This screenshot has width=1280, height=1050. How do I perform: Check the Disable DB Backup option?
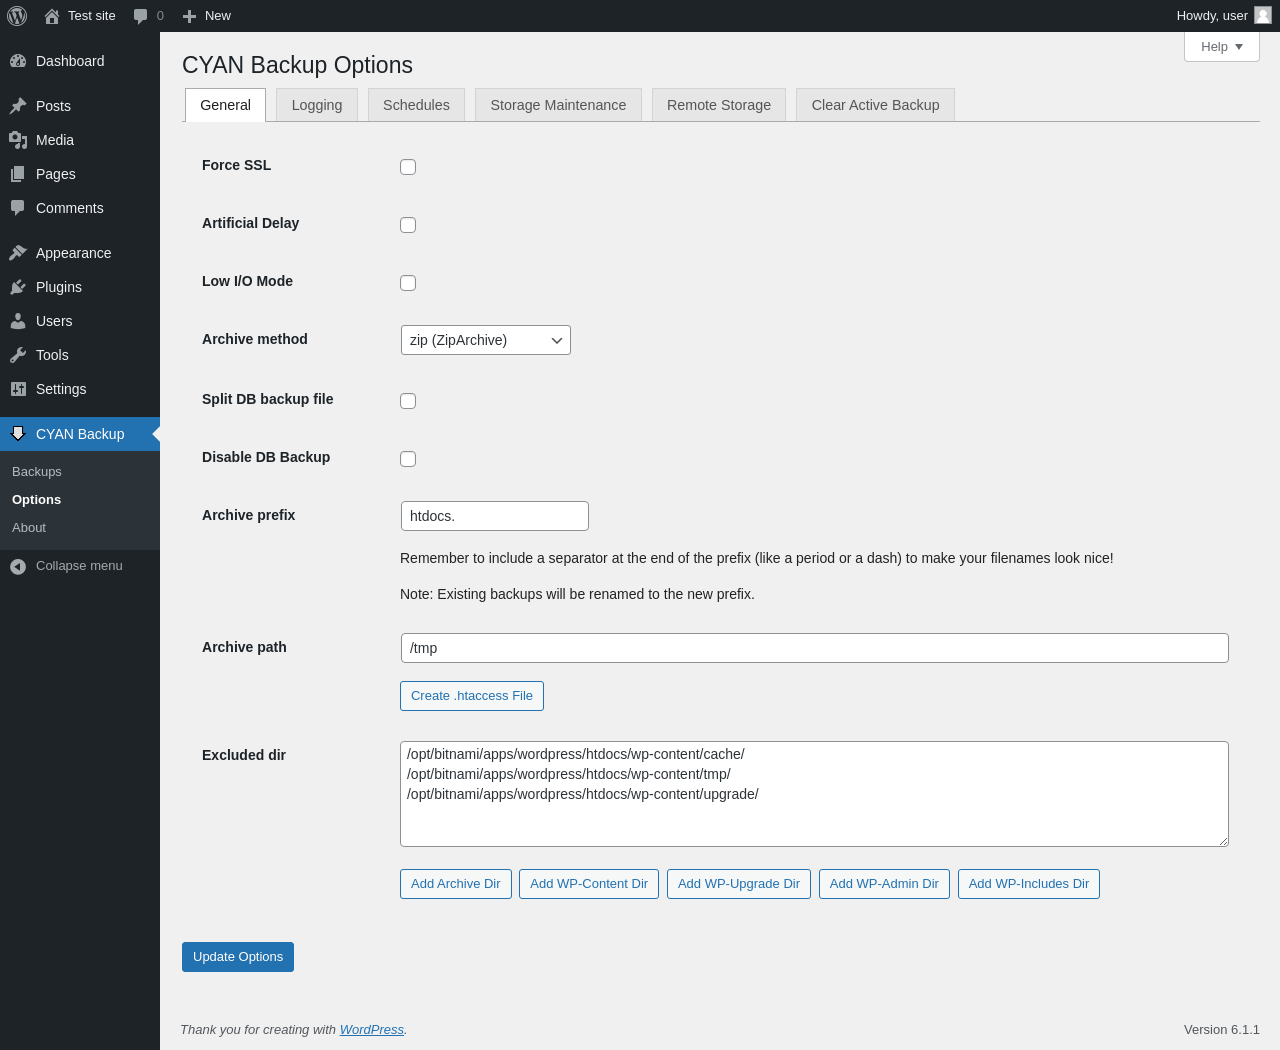pos(408,459)
